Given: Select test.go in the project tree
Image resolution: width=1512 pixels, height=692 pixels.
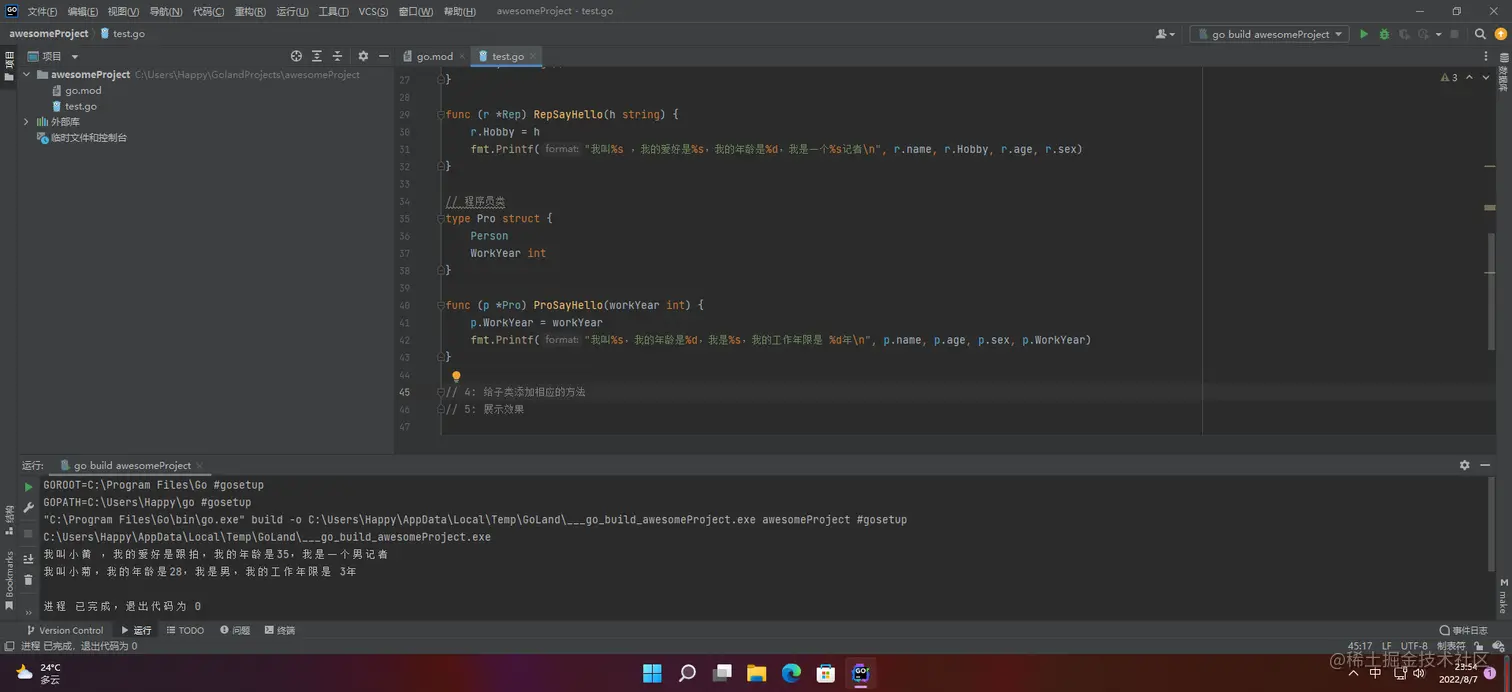Looking at the screenshot, I should [x=81, y=106].
